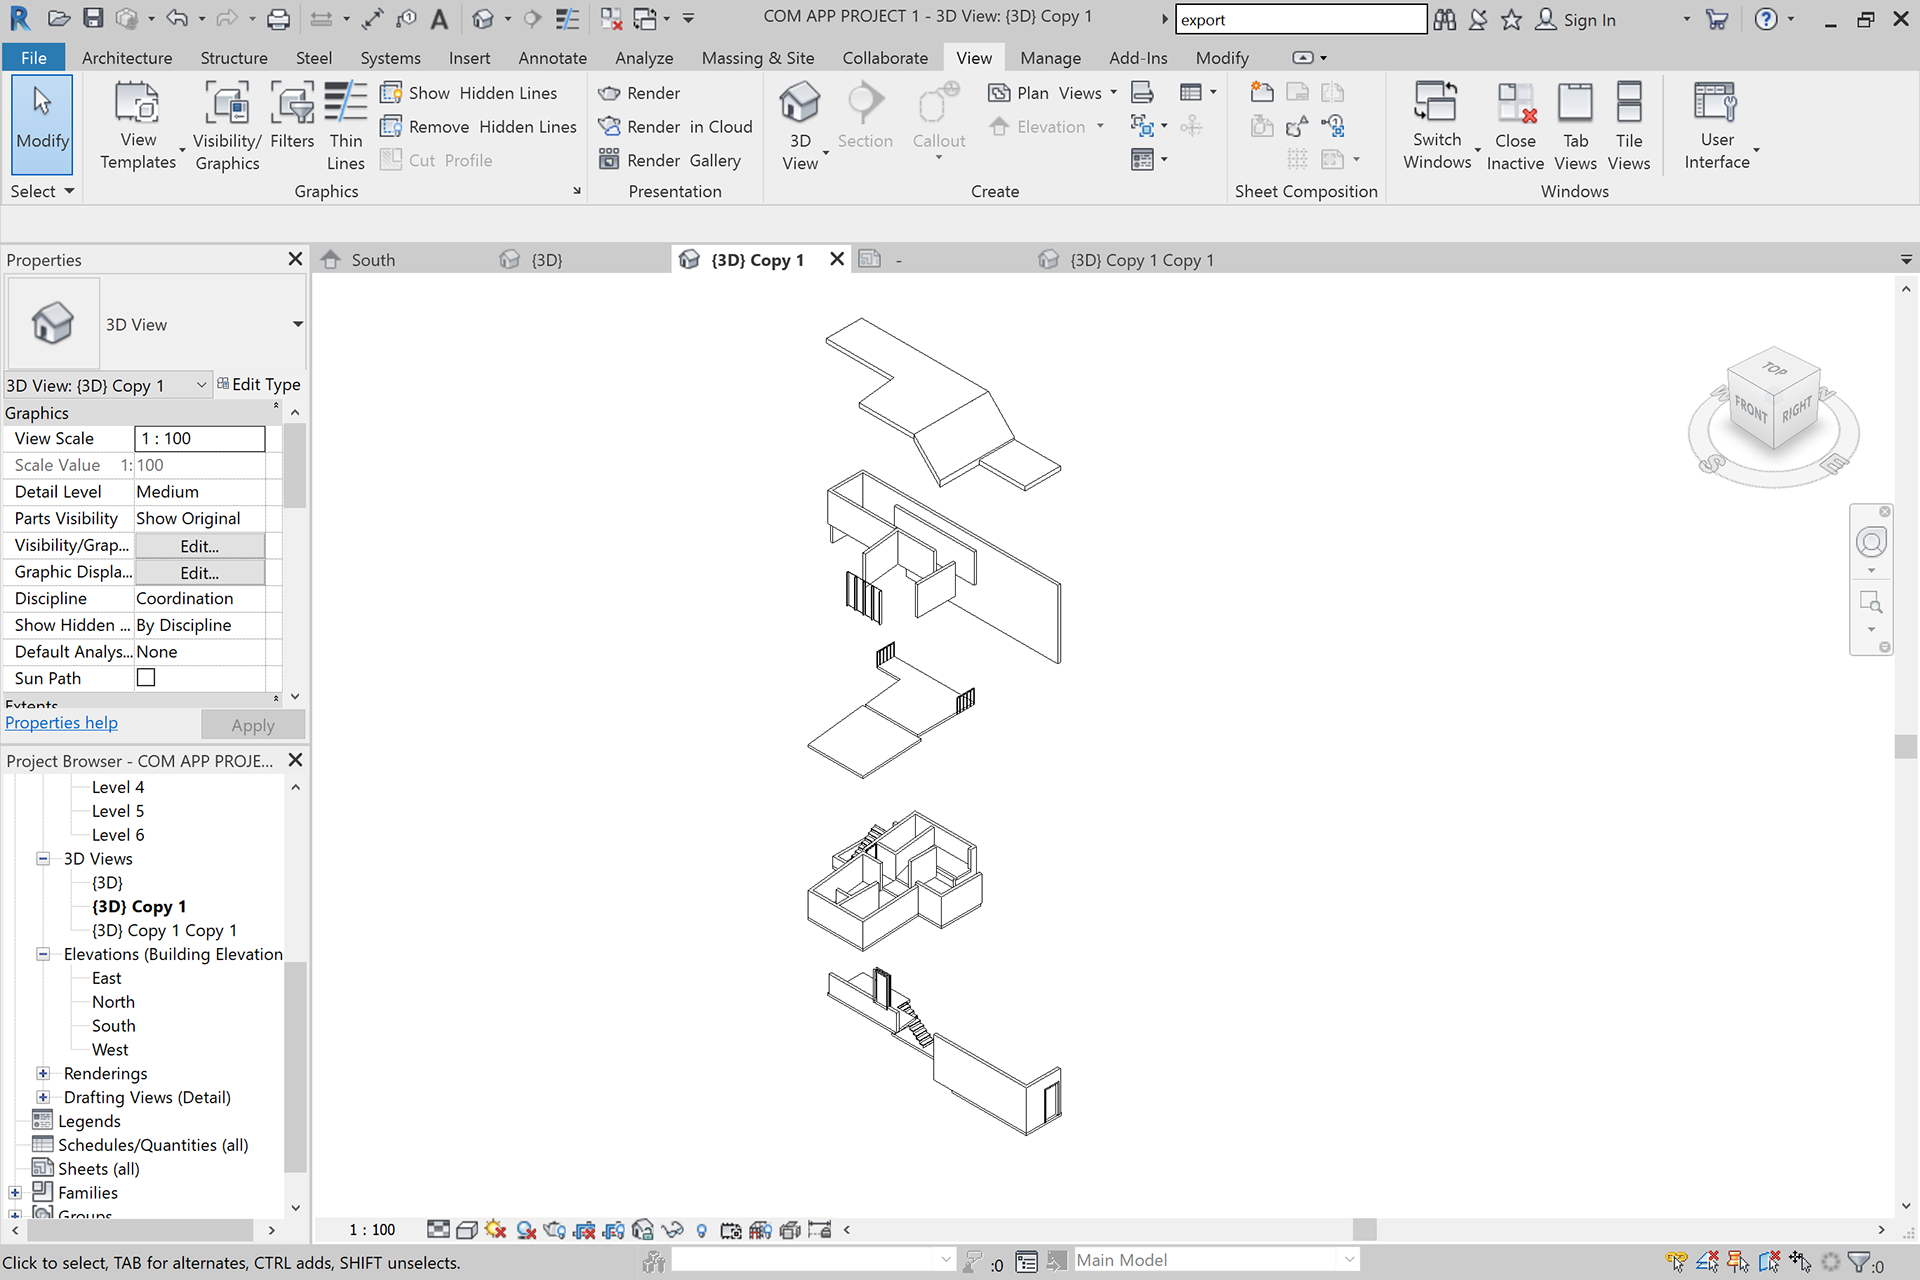Toggle Shadows icon in view control bar

(526, 1230)
